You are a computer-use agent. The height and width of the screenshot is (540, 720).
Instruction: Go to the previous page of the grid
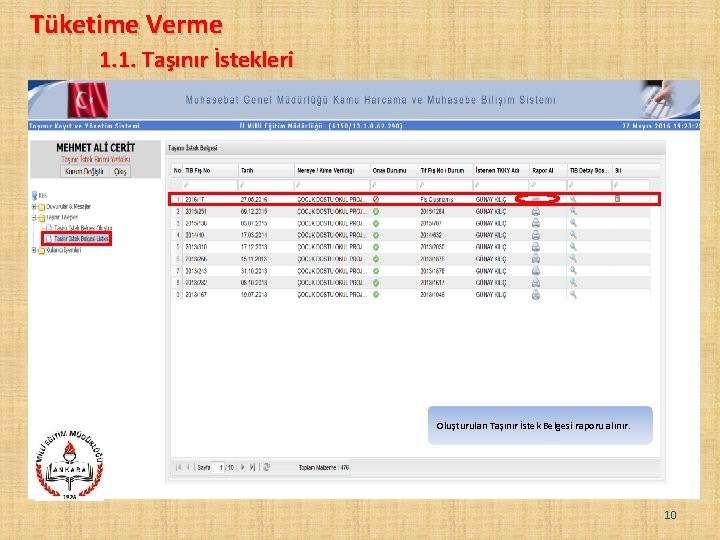[188, 467]
